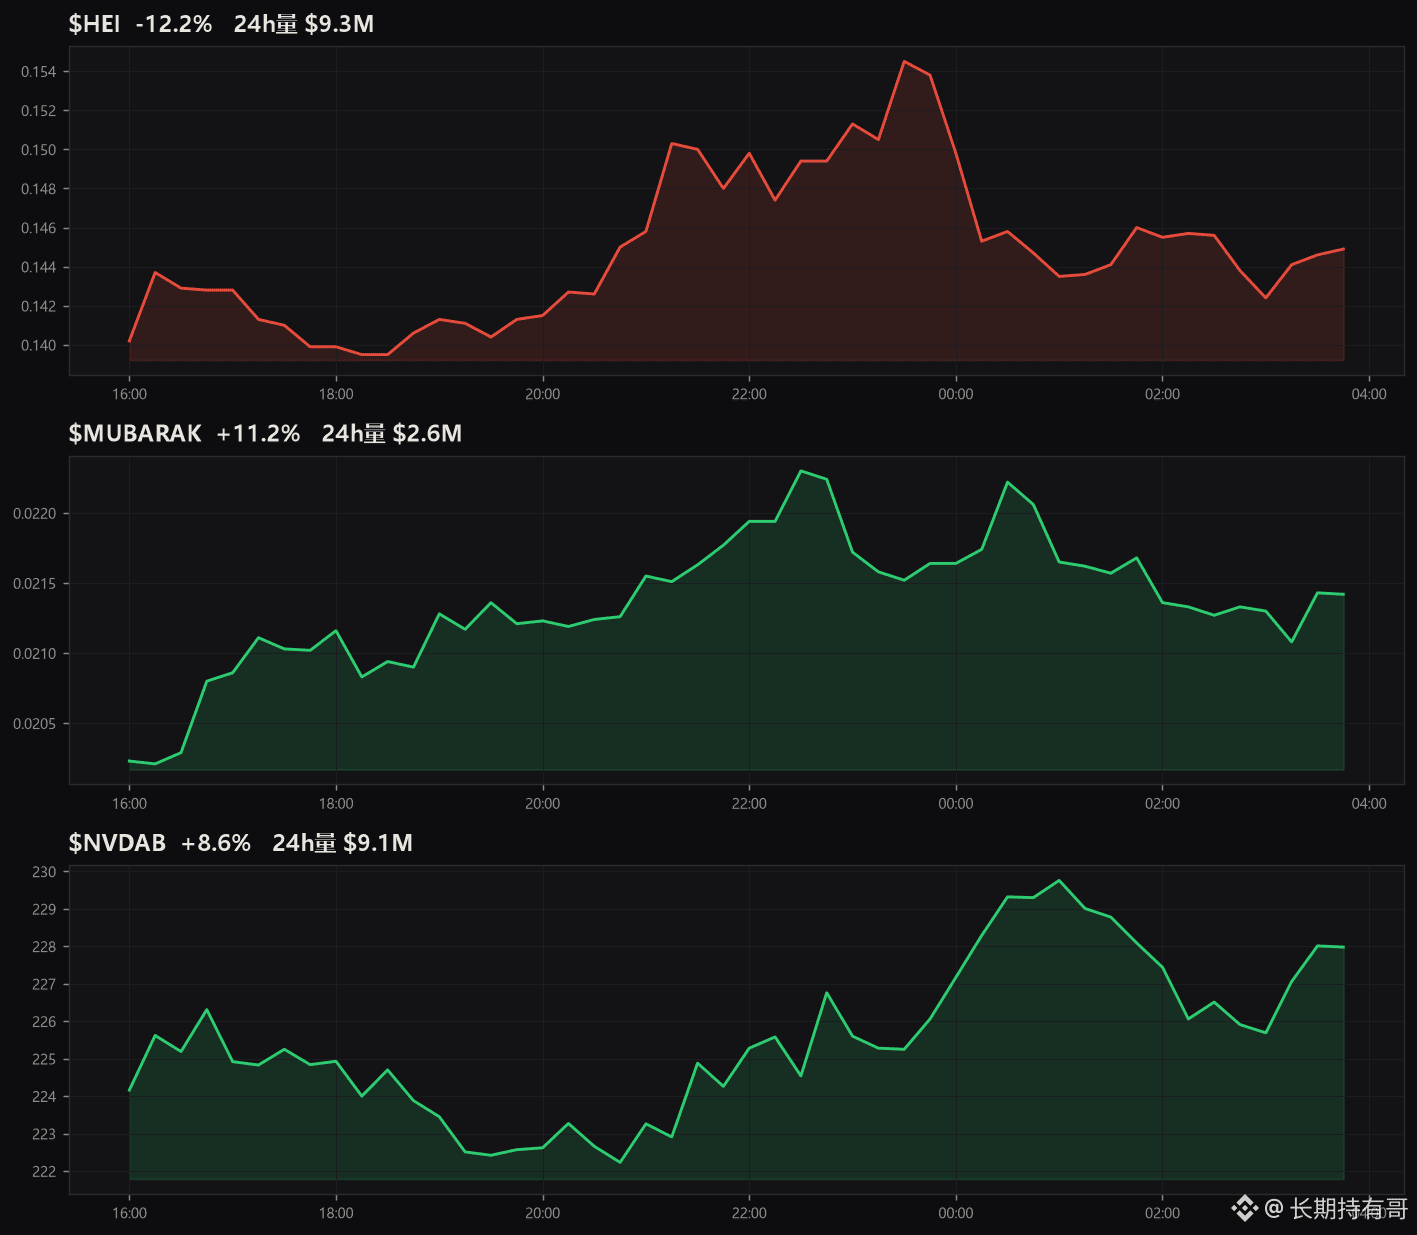
Task: Click the 0.152 price label on HEI chart
Action: pos(39,111)
